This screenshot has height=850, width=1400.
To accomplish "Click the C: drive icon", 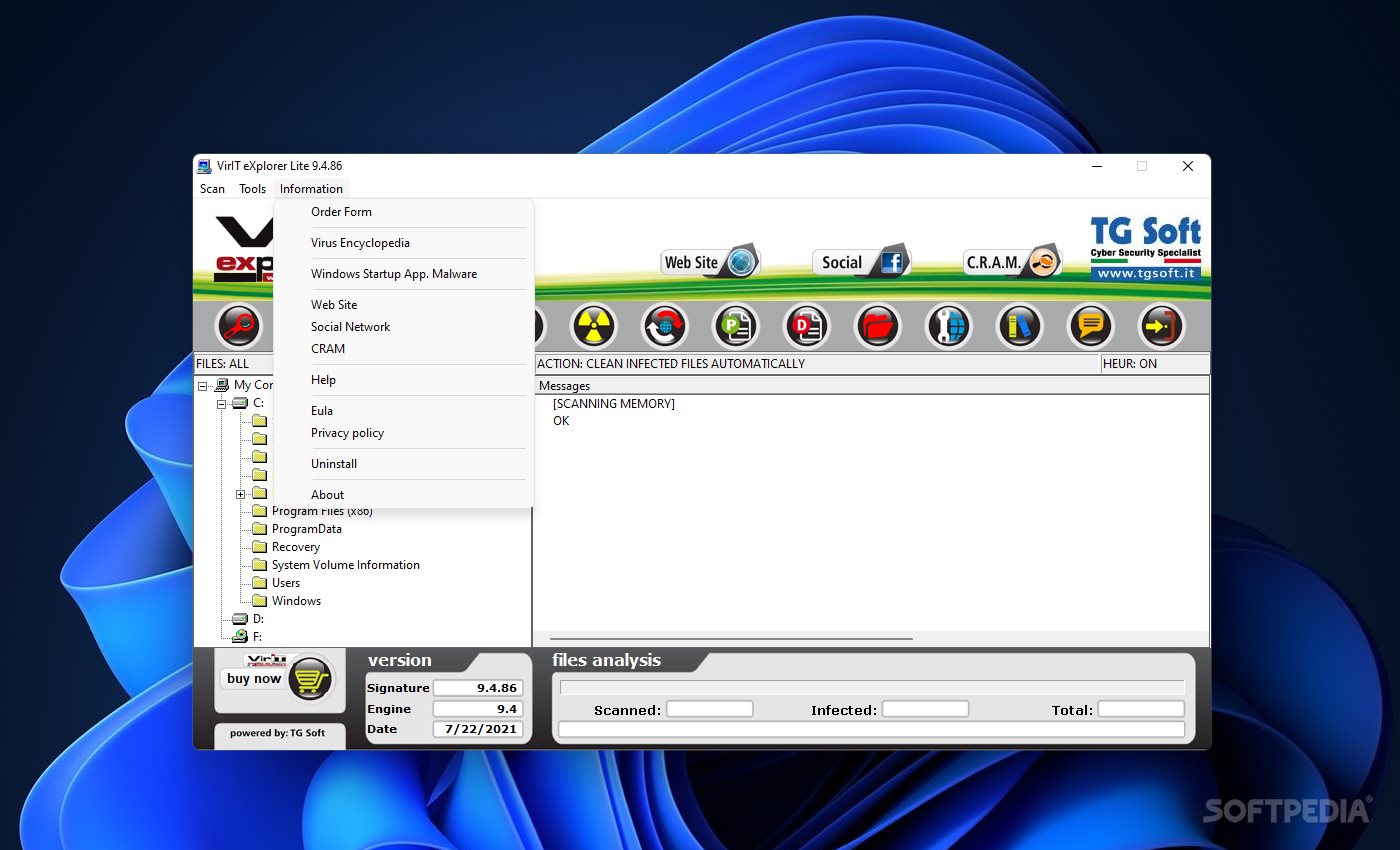I will coord(240,403).
